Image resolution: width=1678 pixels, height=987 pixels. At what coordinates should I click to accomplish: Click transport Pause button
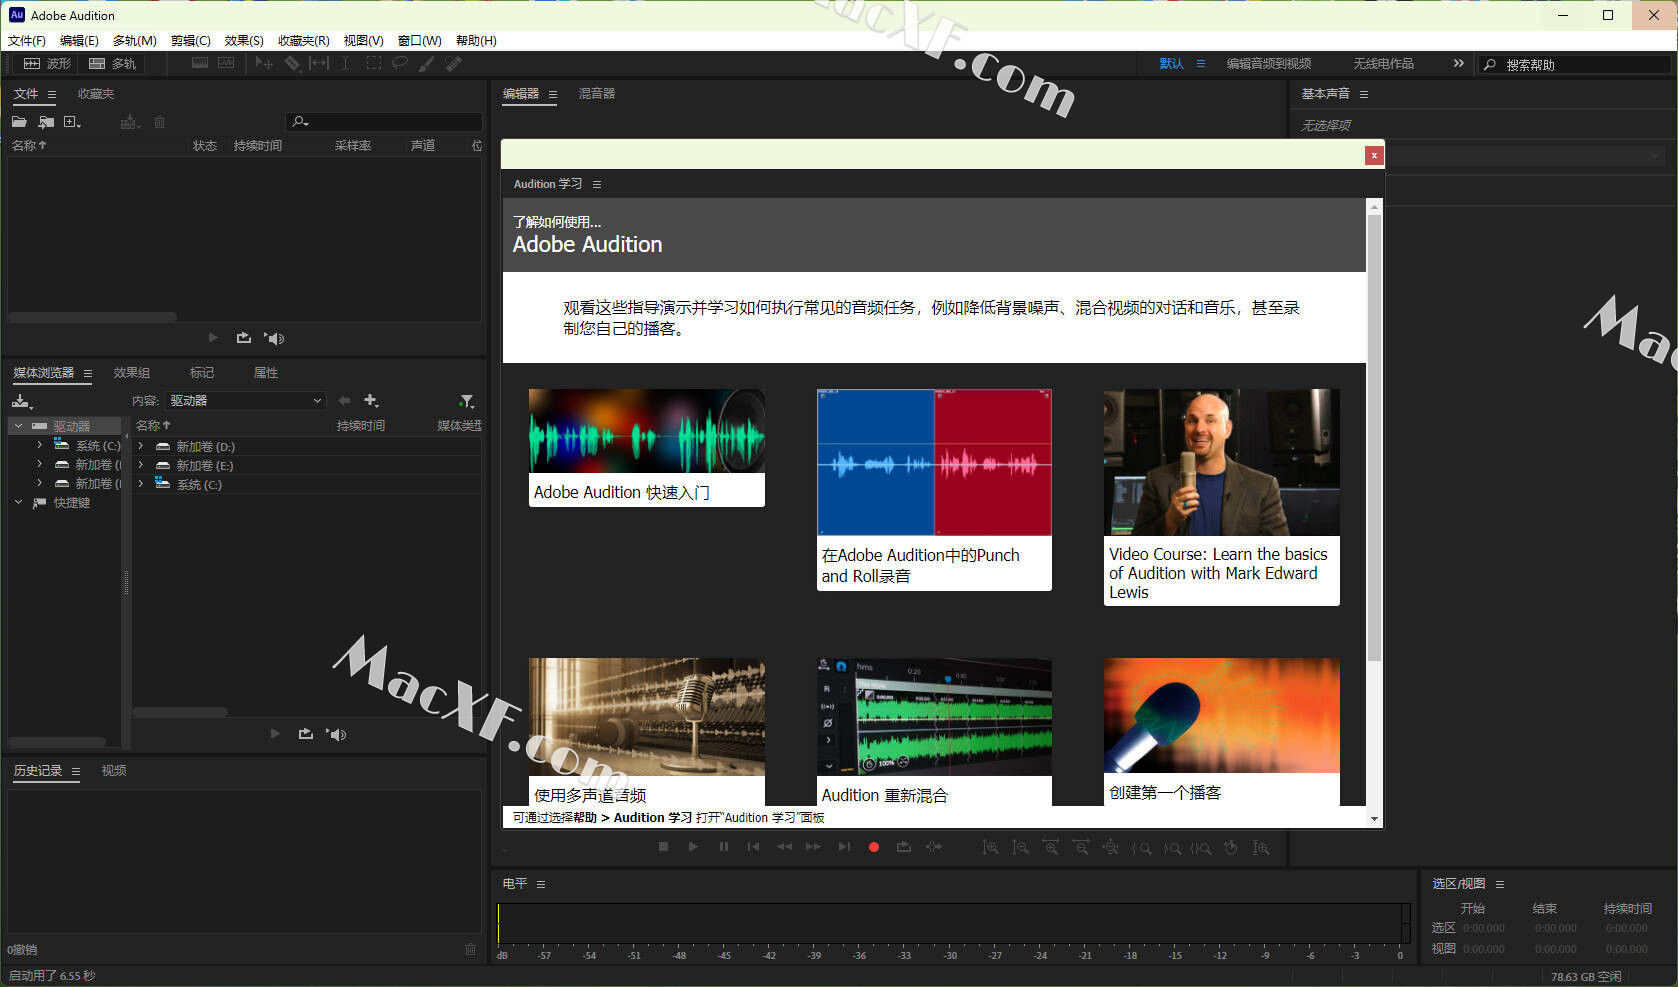(724, 847)
